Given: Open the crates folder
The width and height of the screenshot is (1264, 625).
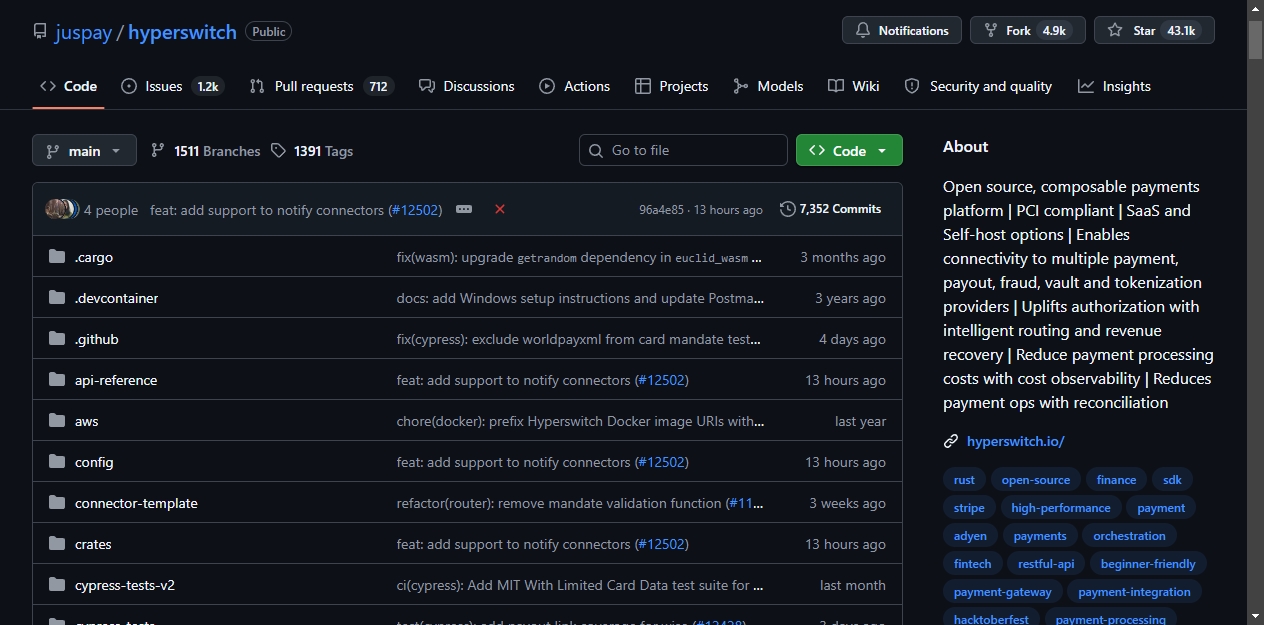Looking at the screenshot, I should click(x=93, y=544).
